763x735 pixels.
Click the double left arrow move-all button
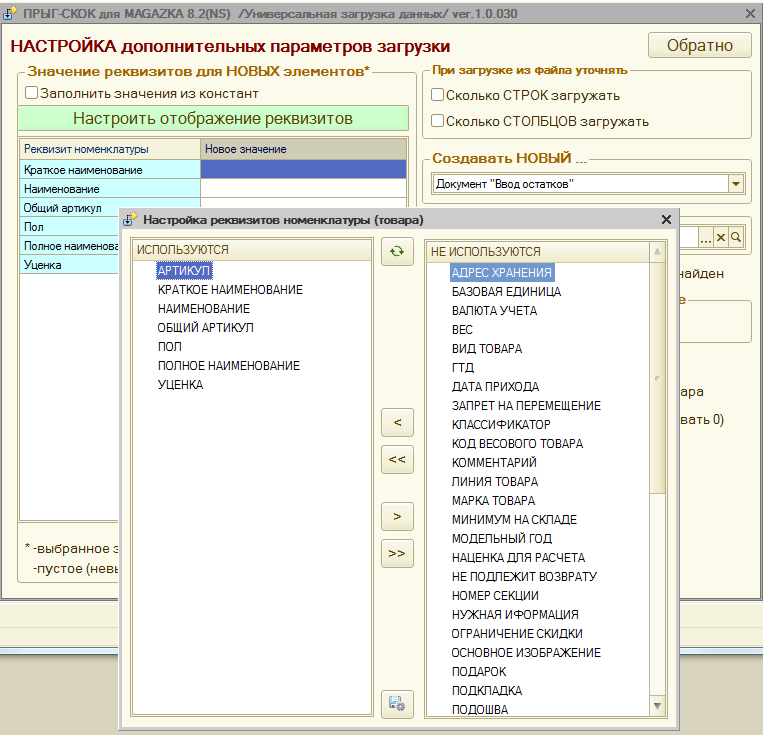pyautogui.click(x=397, y=459)
